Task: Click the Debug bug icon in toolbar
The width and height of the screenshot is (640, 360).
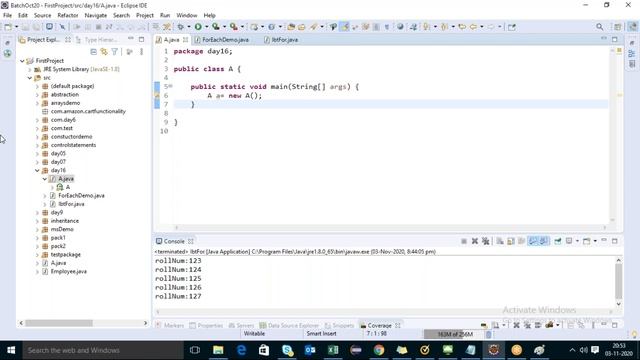Action: click(x=180, y=27)
